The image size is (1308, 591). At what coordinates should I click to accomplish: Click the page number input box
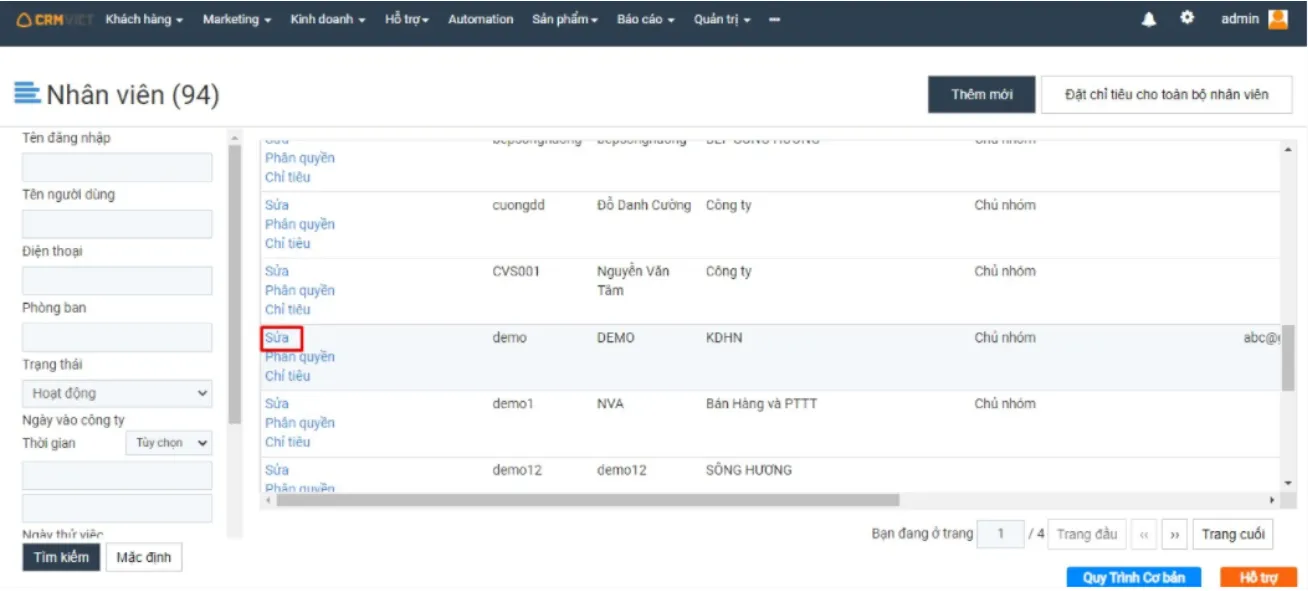coord(1000,535)
